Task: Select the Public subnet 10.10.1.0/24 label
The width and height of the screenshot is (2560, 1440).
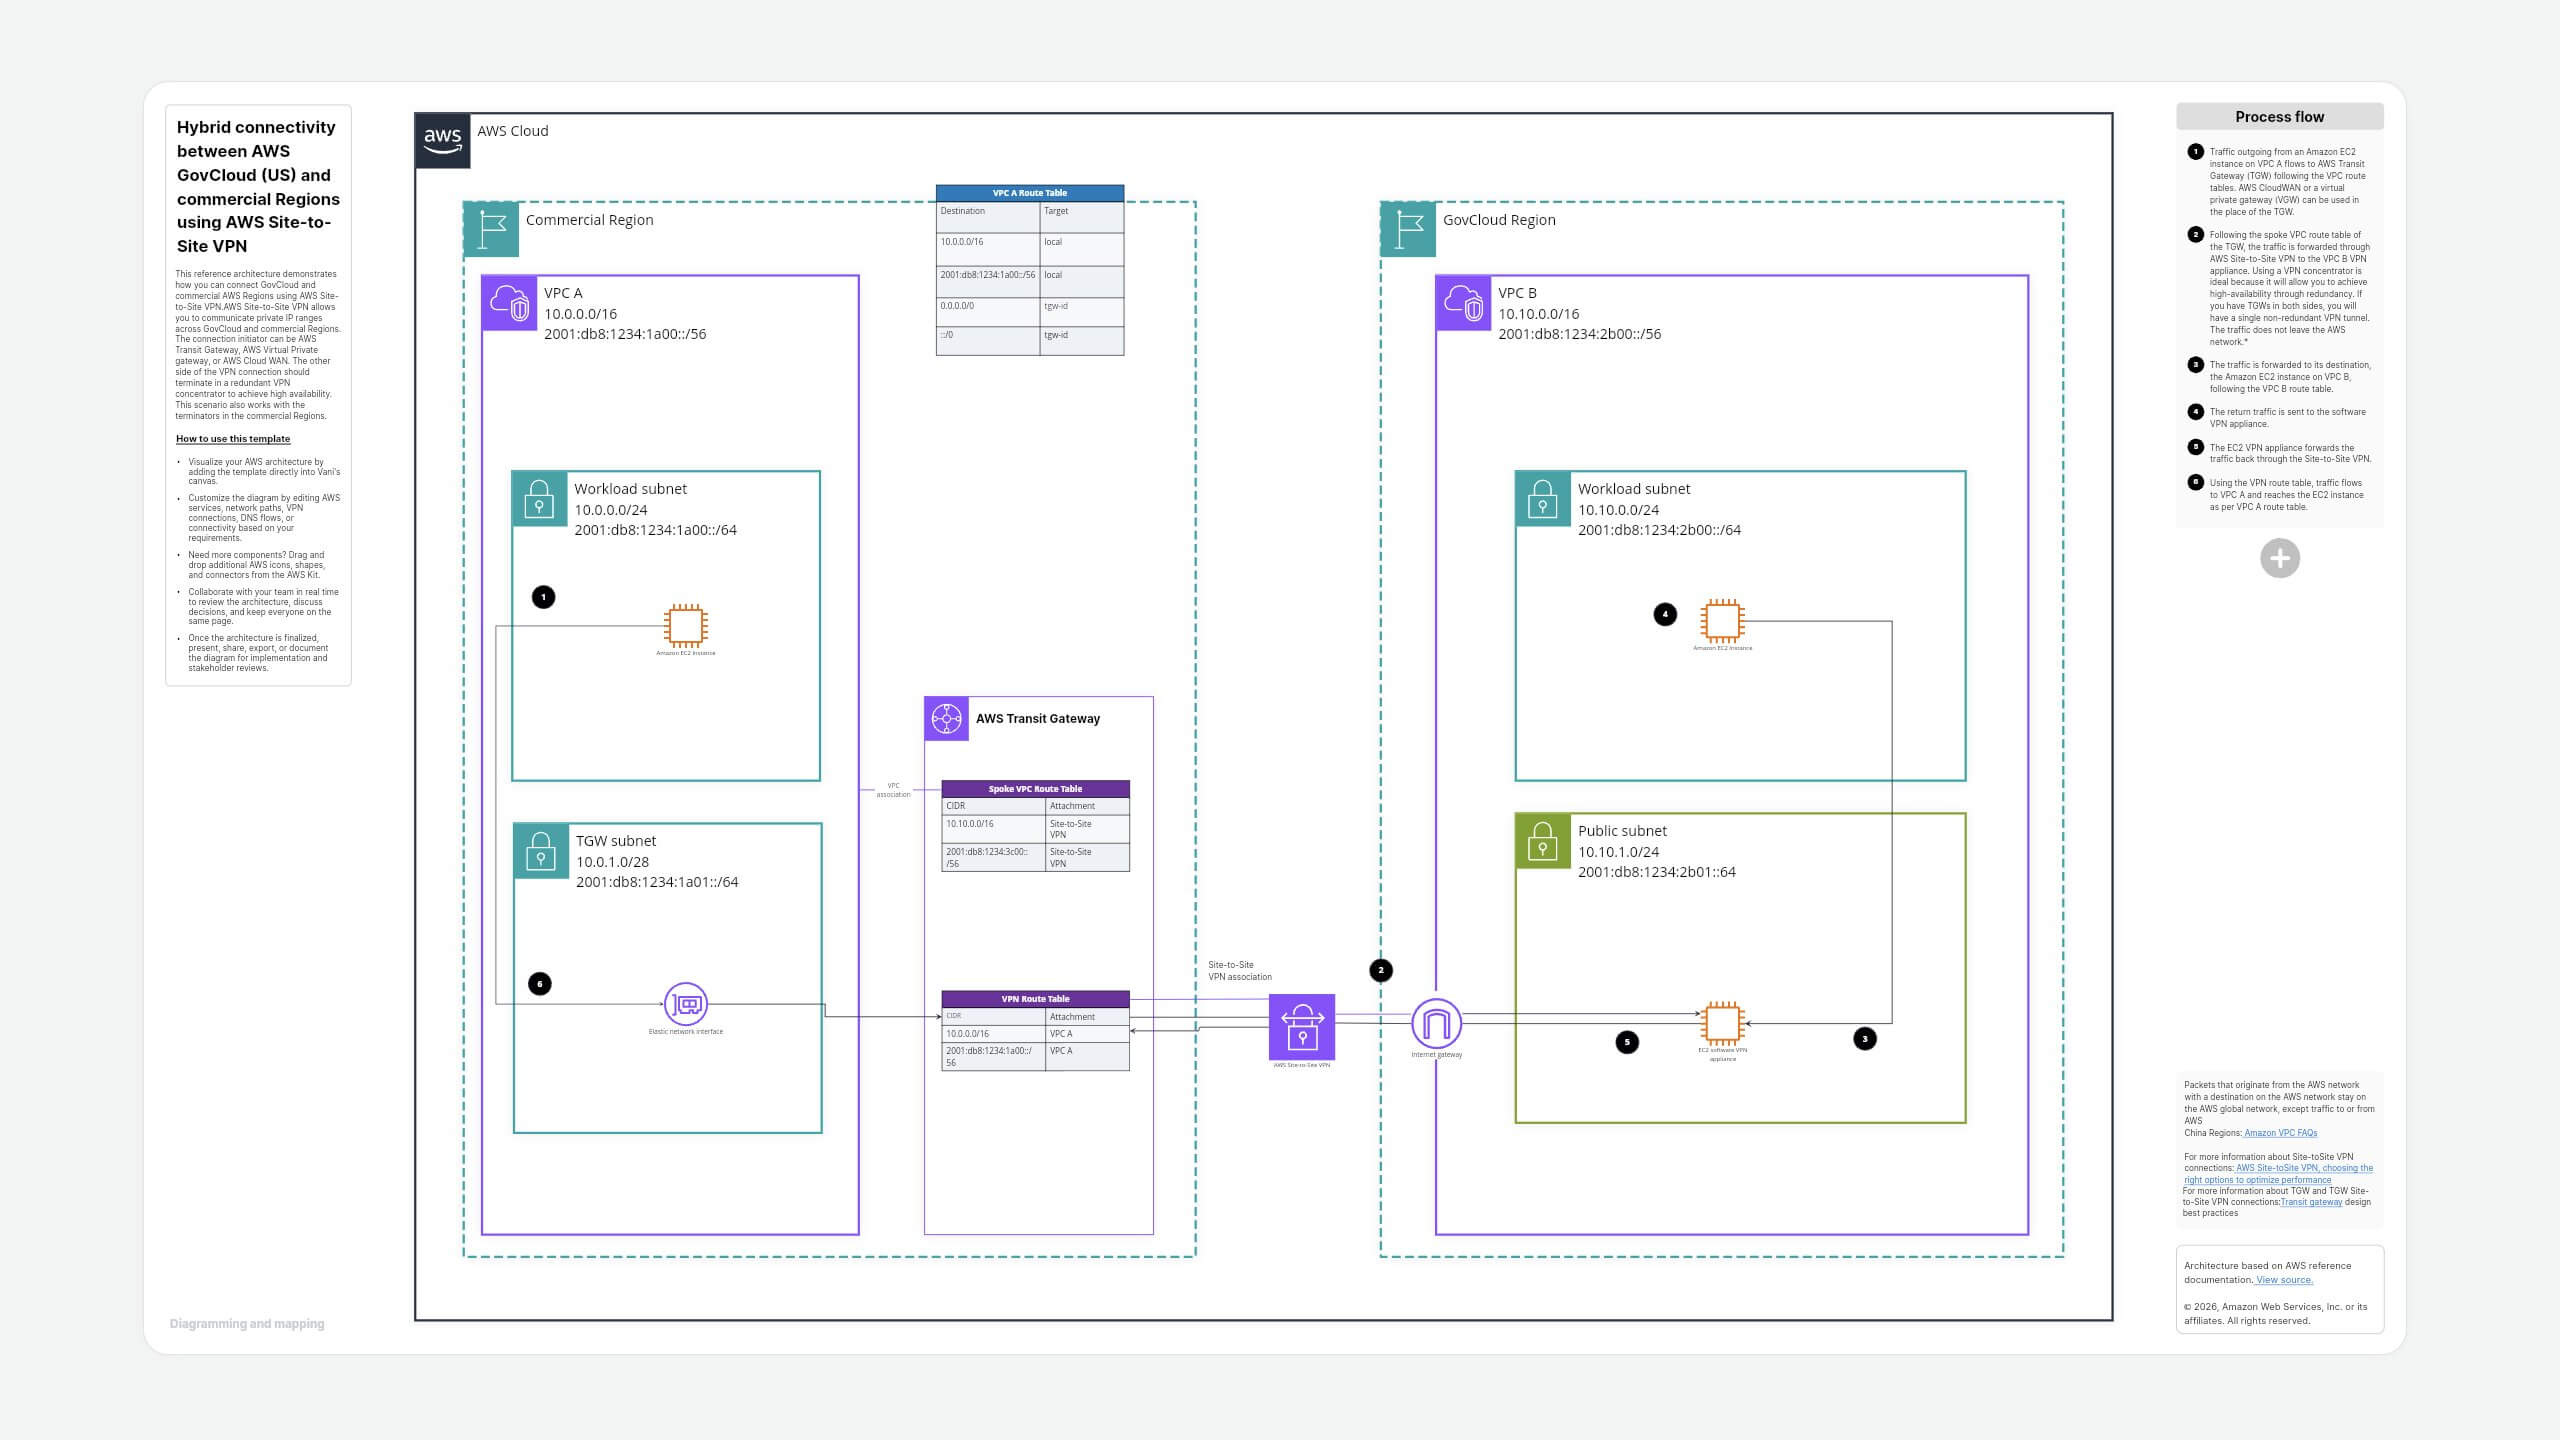Action: [x=1656, y=851]
